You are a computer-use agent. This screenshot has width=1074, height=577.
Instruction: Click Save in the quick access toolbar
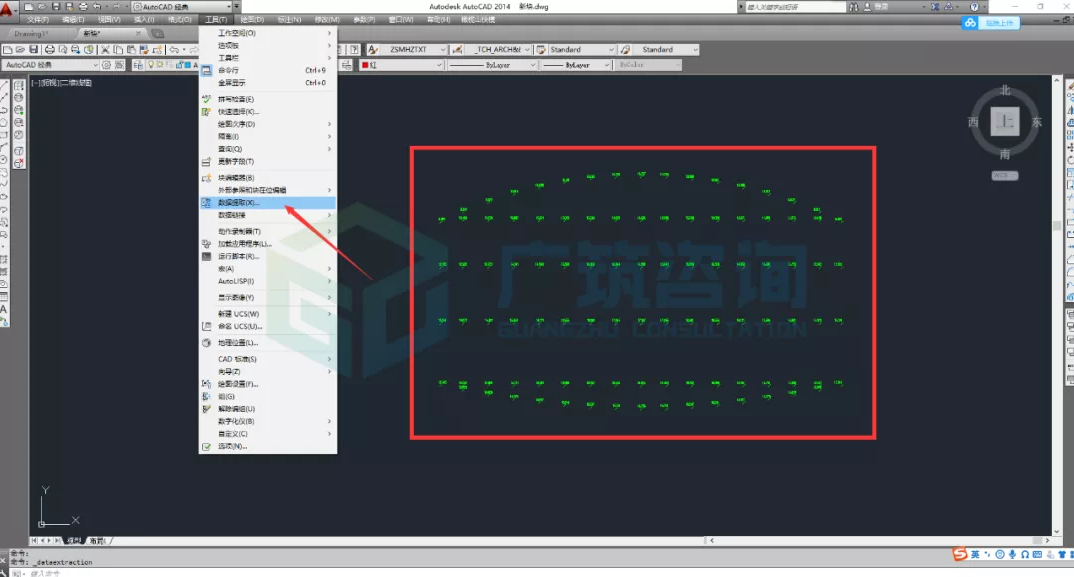[x=56, y=6]
